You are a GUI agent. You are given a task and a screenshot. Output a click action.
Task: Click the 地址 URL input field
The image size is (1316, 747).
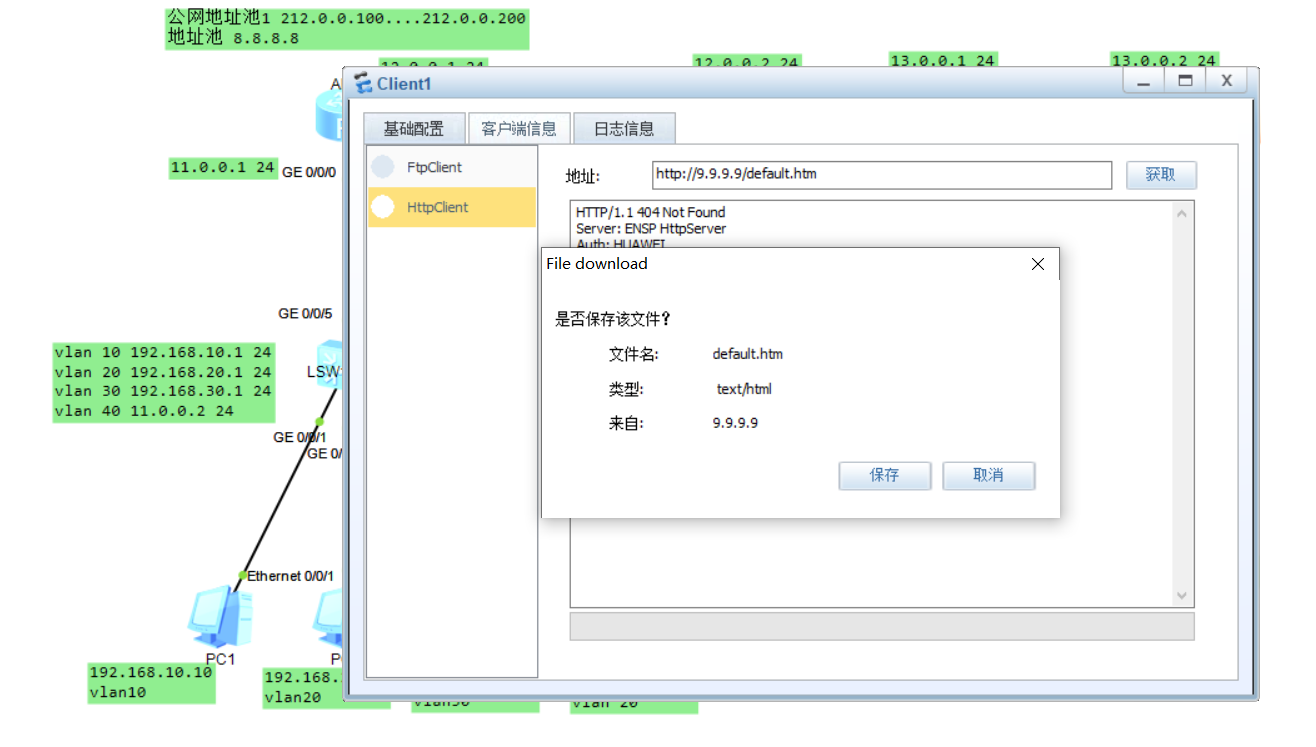click(881, 175)
